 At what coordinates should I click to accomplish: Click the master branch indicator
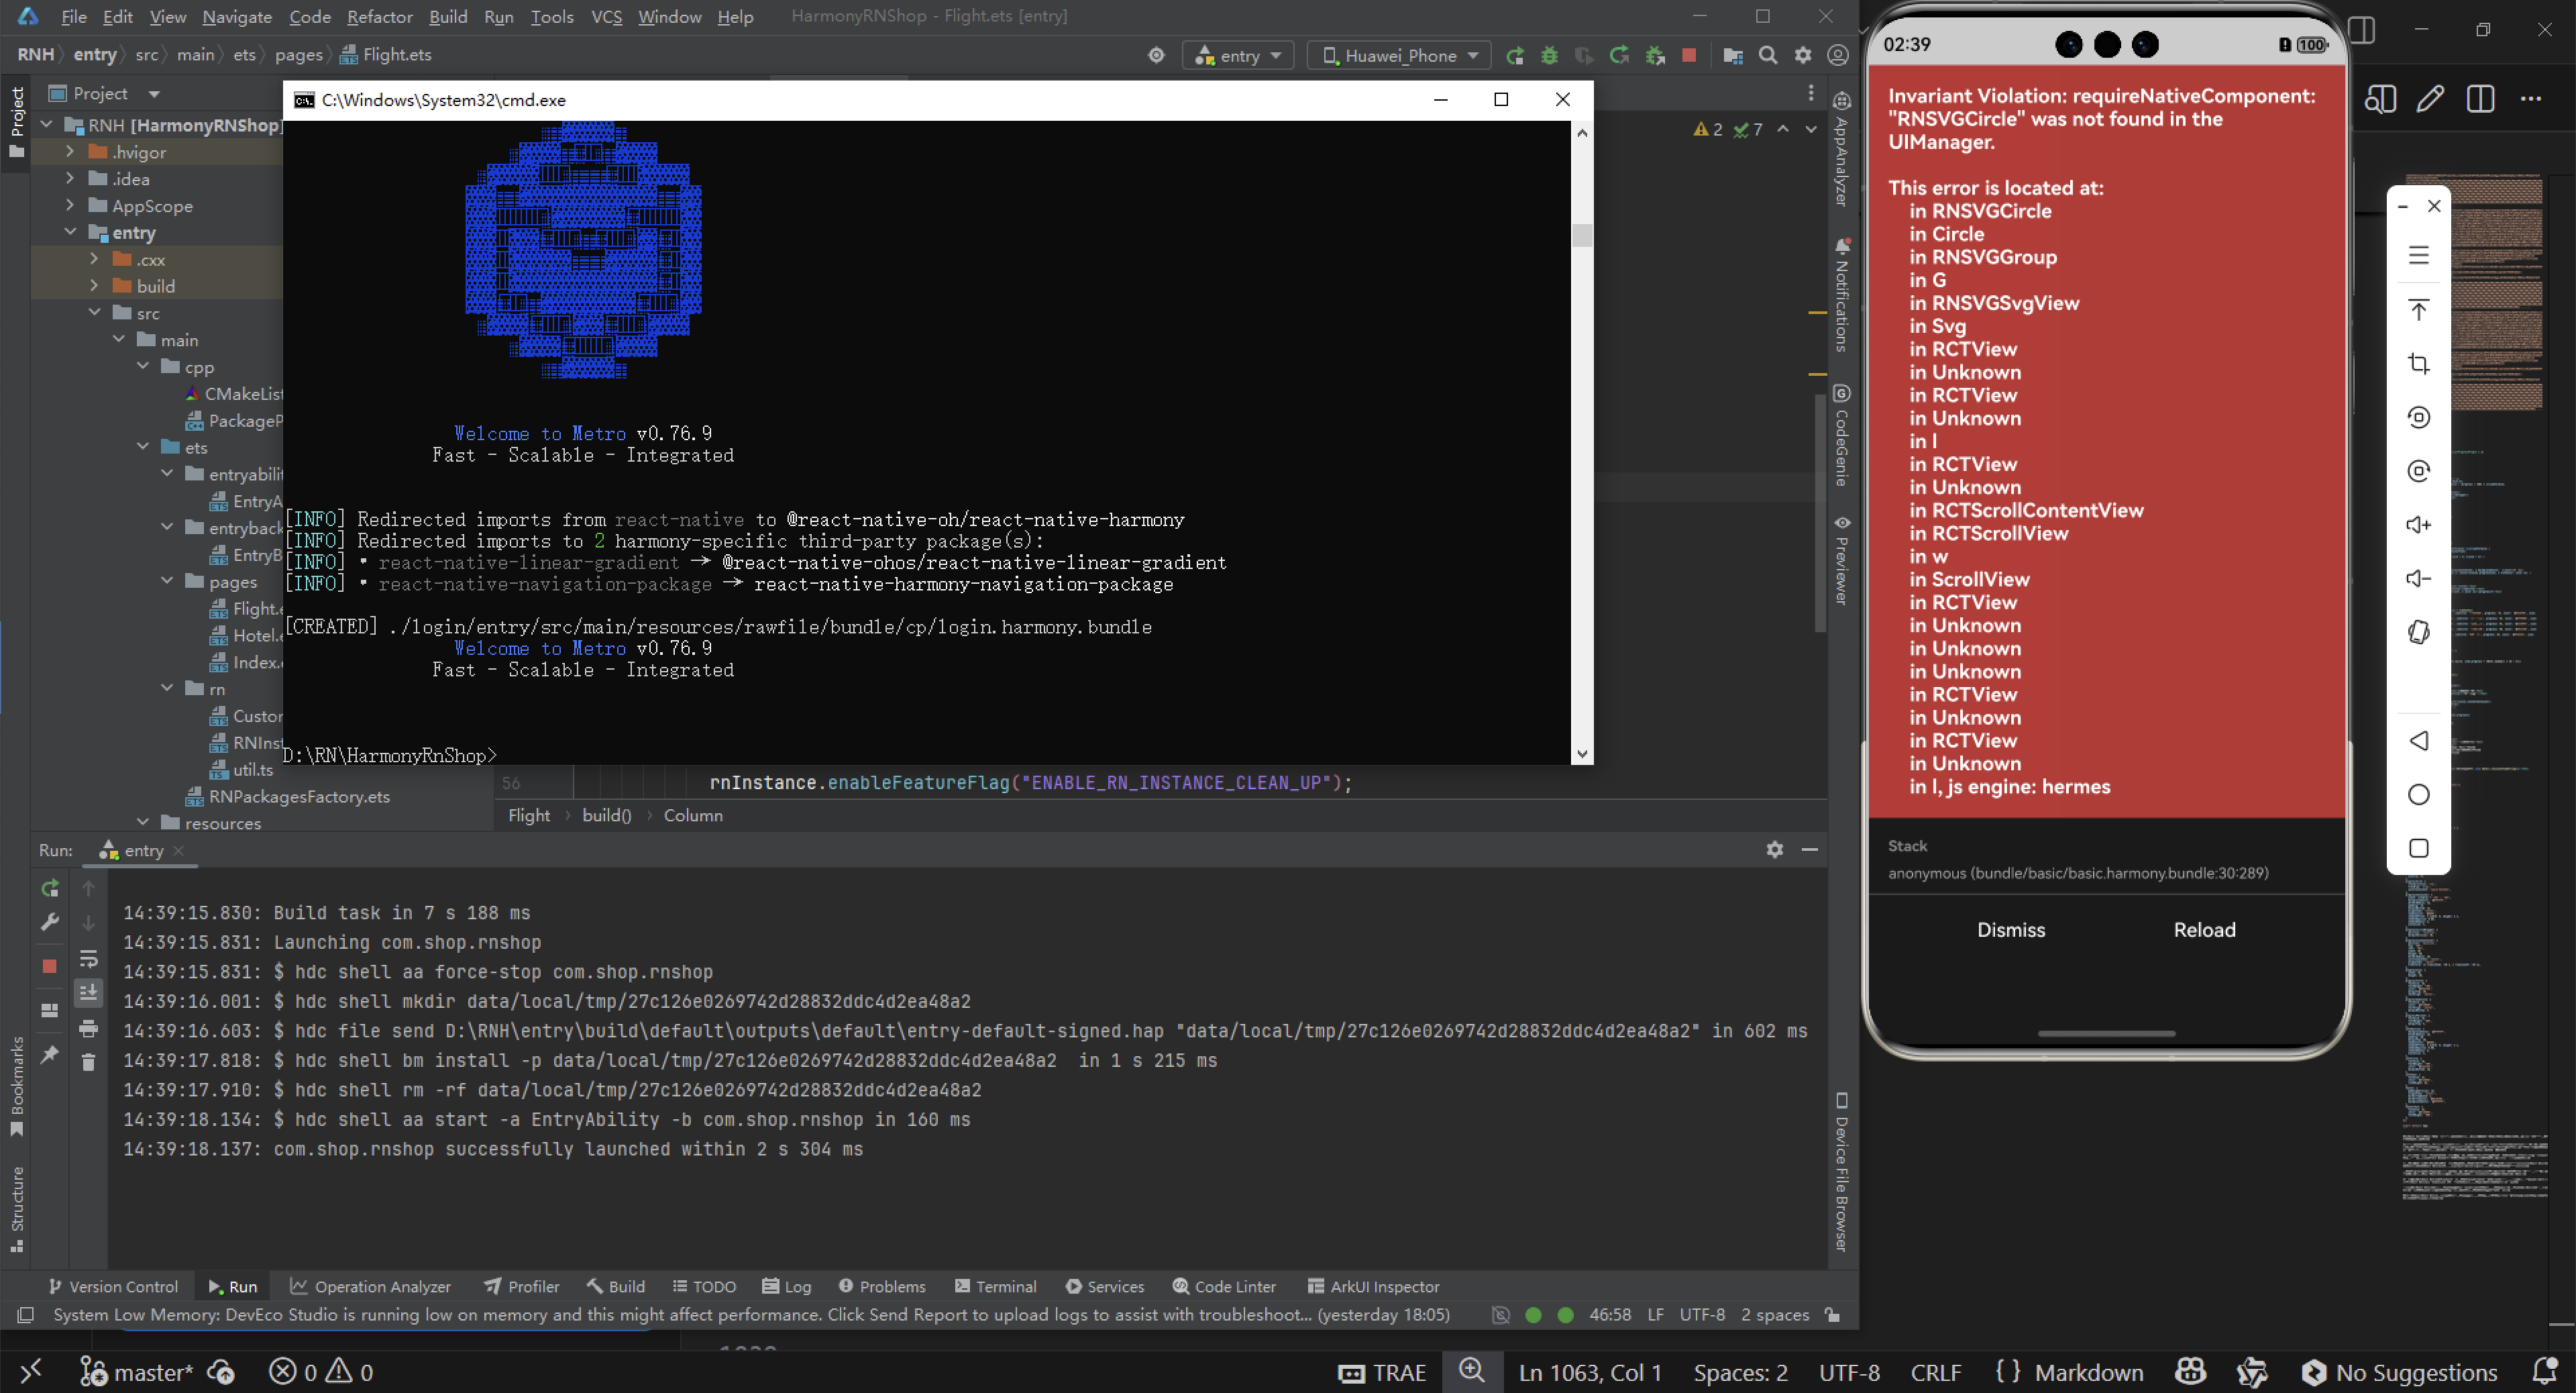point(137,1372)
